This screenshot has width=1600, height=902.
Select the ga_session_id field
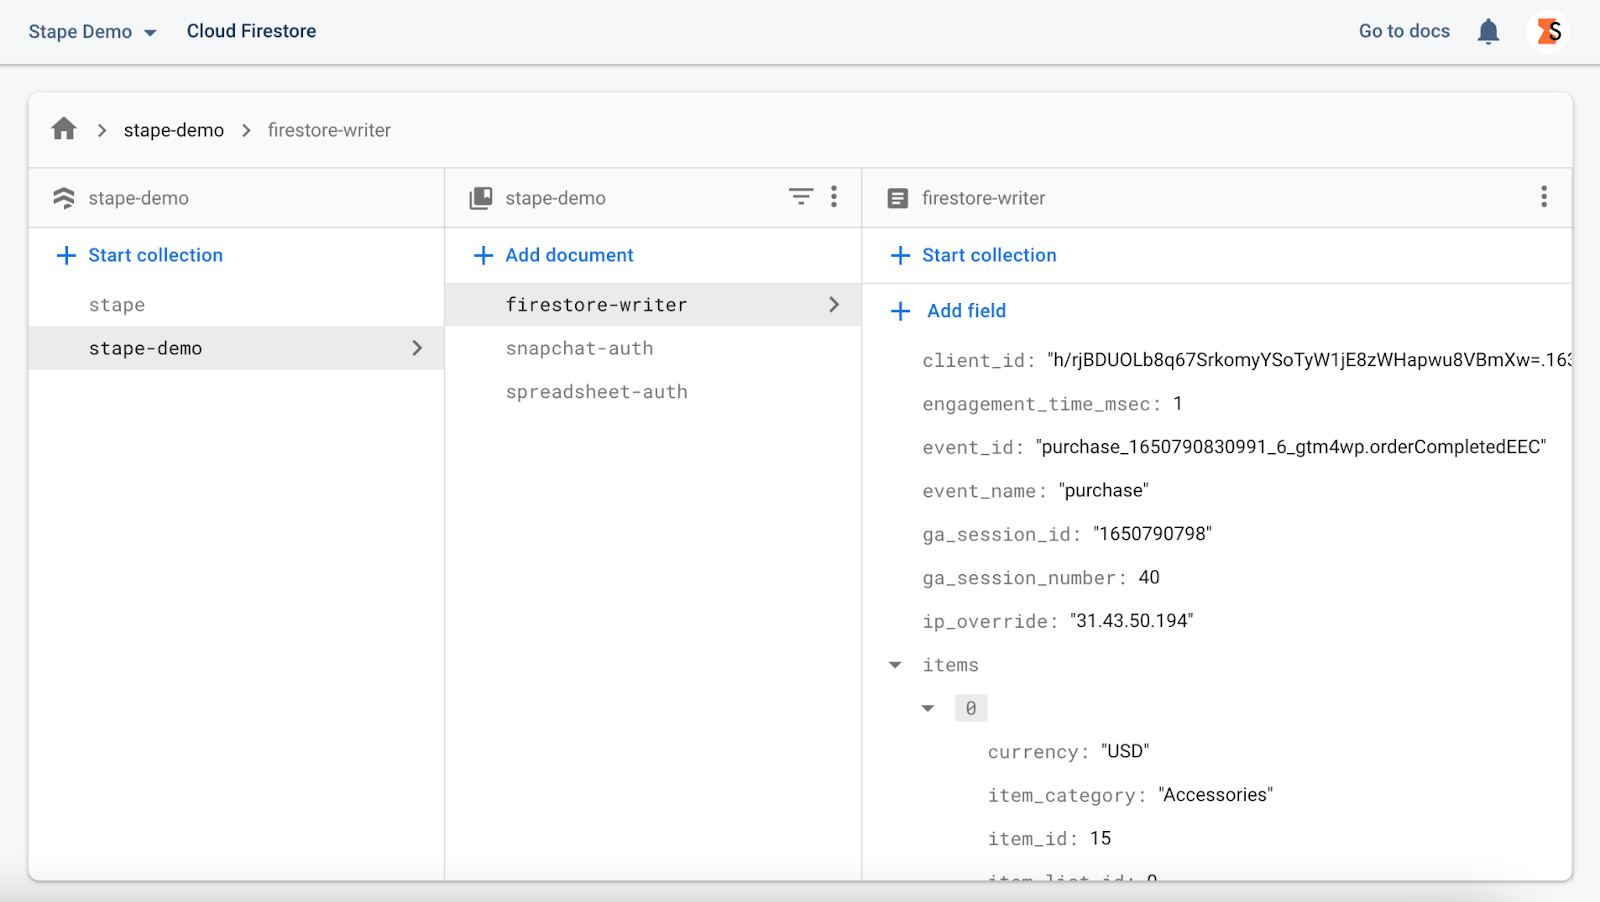pyautogui.click(x=1067, y=534)
